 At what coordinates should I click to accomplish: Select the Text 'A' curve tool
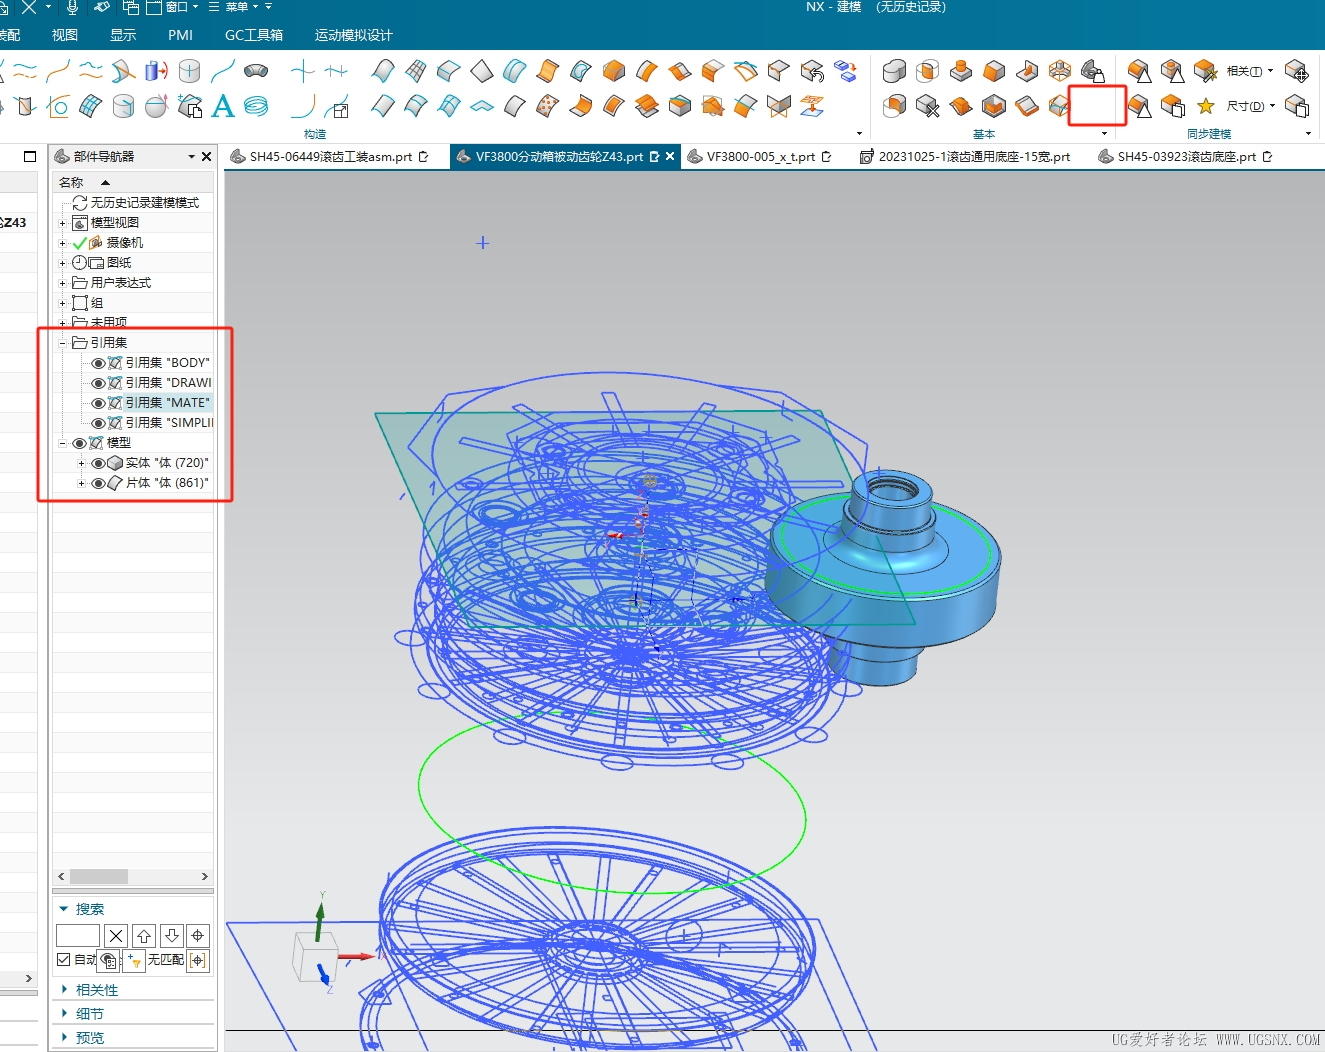coord(223,106)
